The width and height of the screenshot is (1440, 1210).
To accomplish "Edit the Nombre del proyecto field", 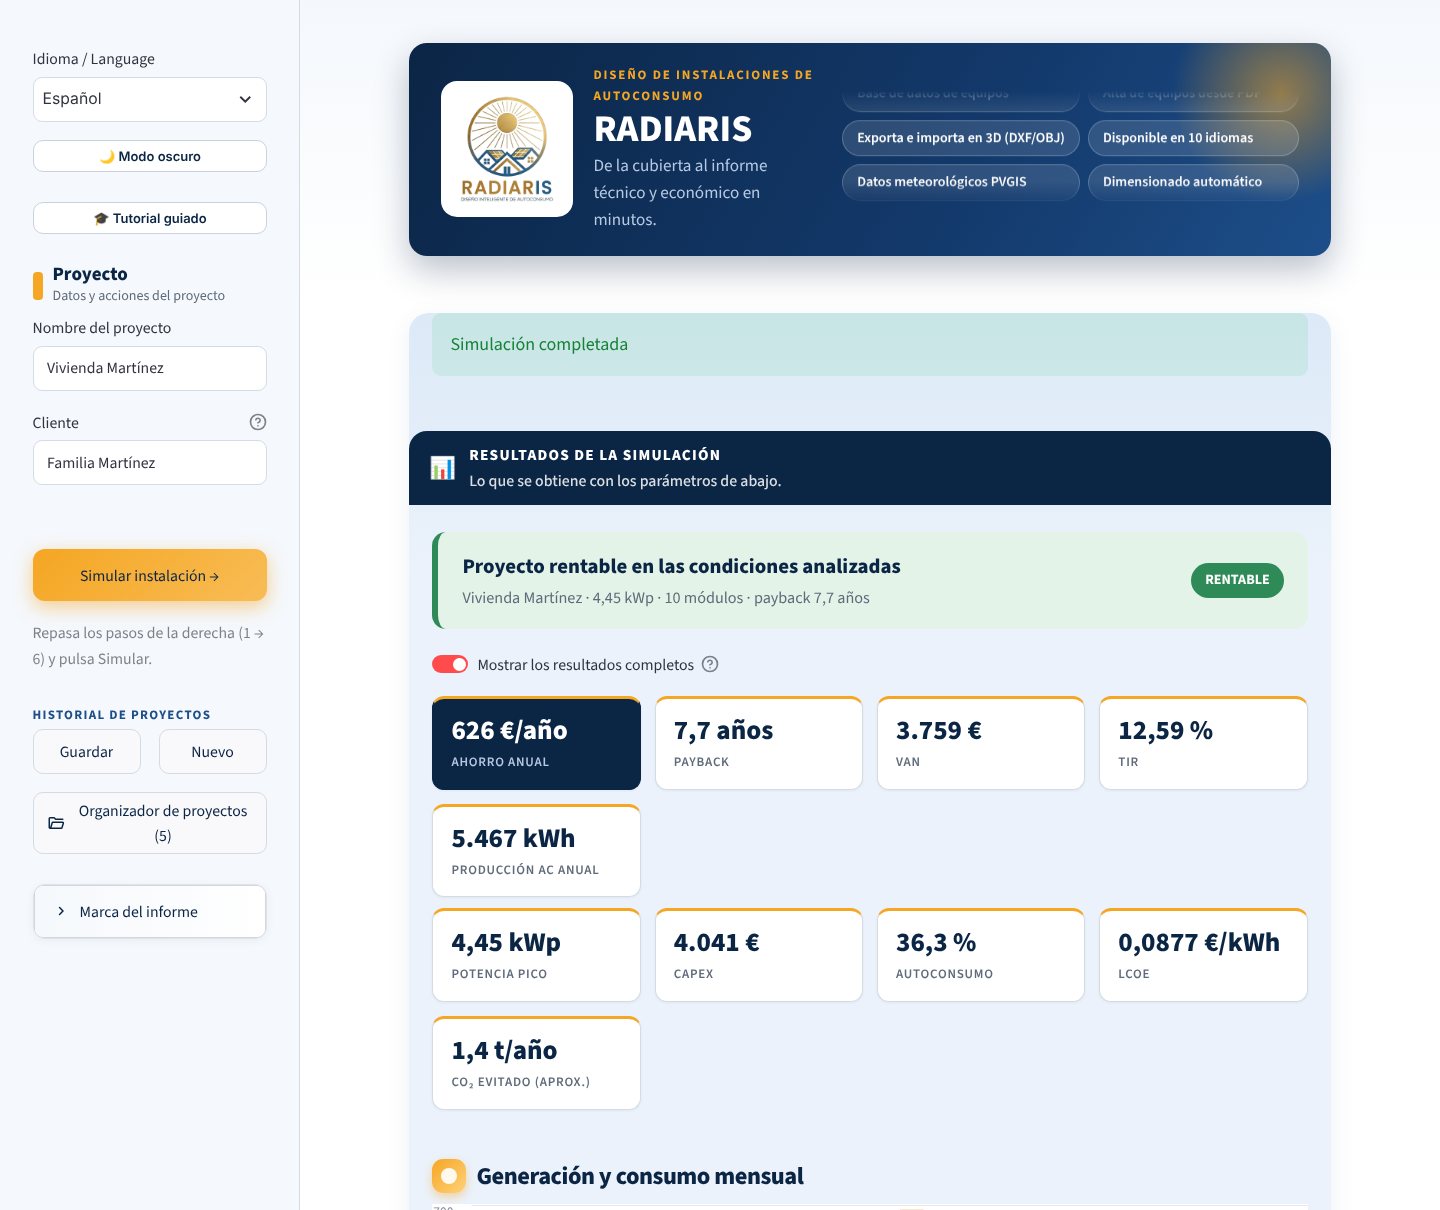I will click(x=150, y=368).
